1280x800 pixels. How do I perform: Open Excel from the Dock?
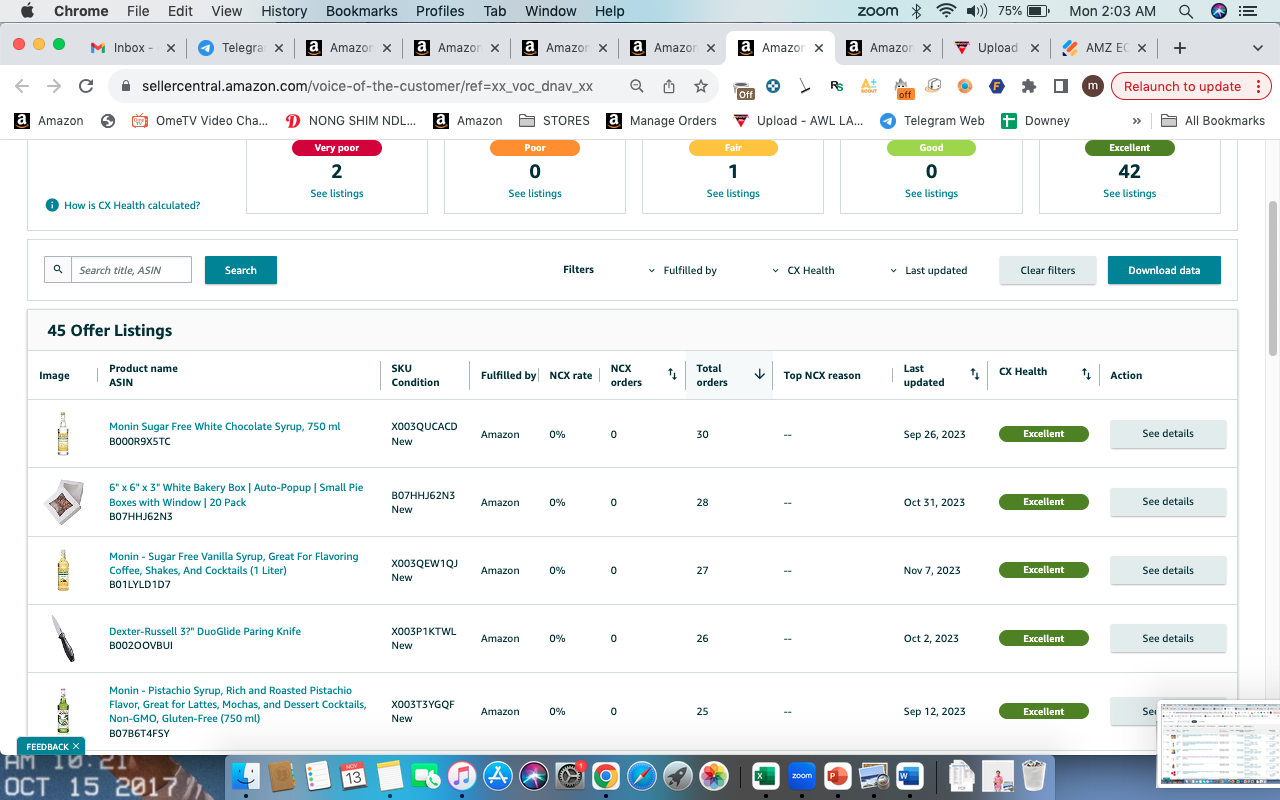point(766,776)
